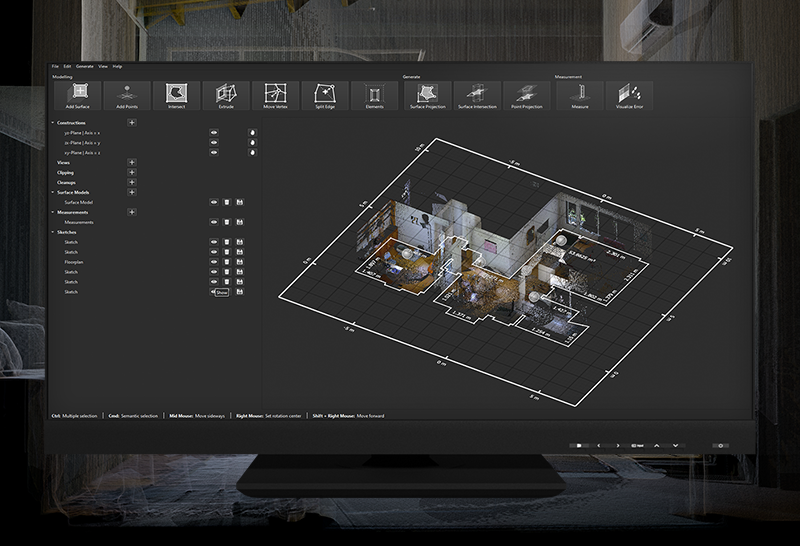The height and width of the screenshot is (546, 800).
Task: Pick the Extrude tool
Action: 226,96
